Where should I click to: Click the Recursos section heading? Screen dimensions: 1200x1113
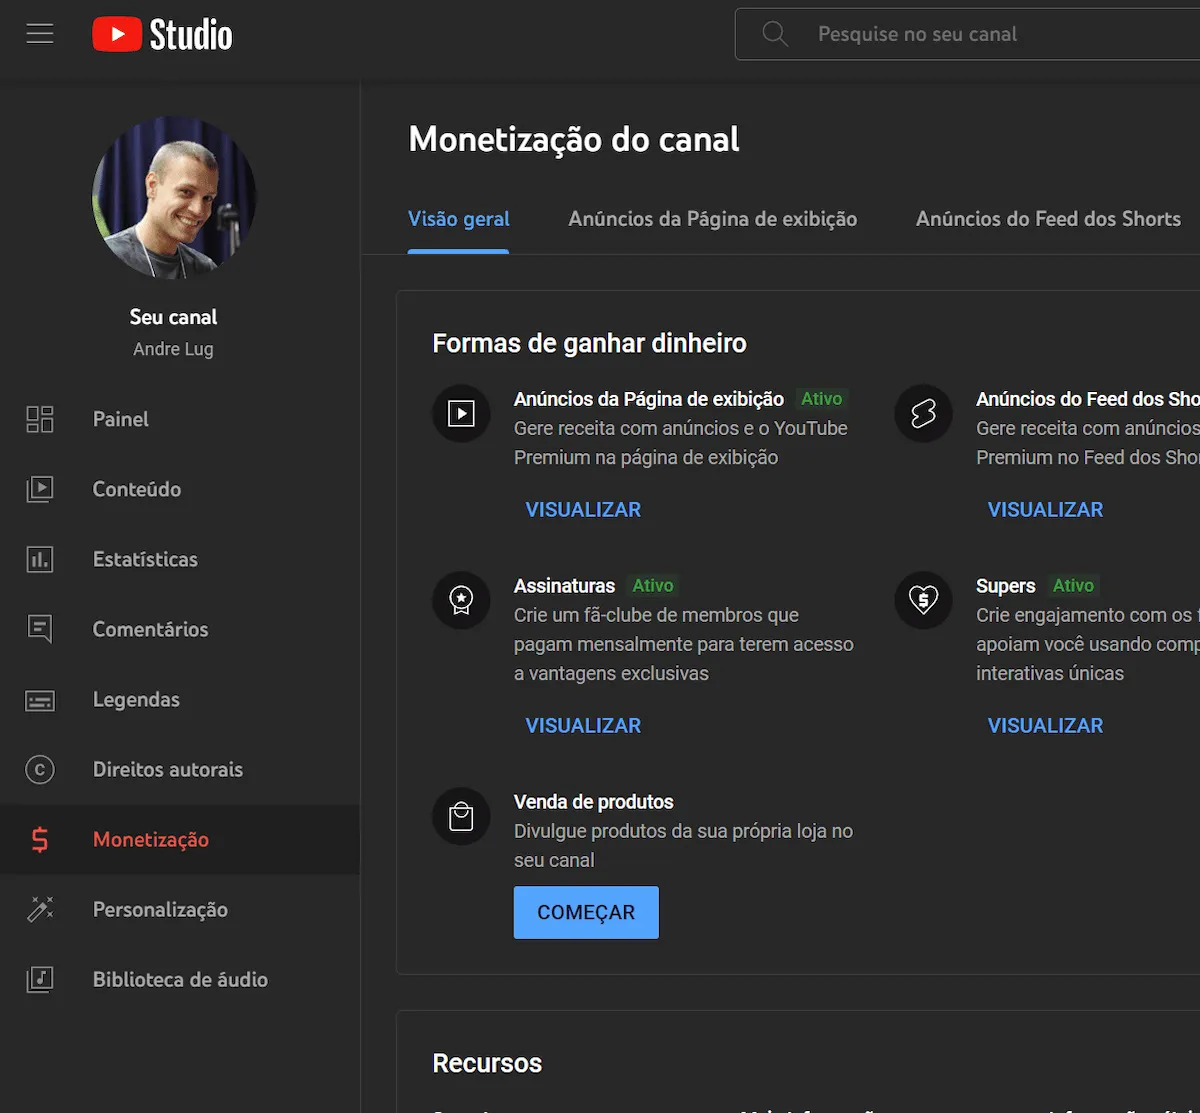[487, 1063]
